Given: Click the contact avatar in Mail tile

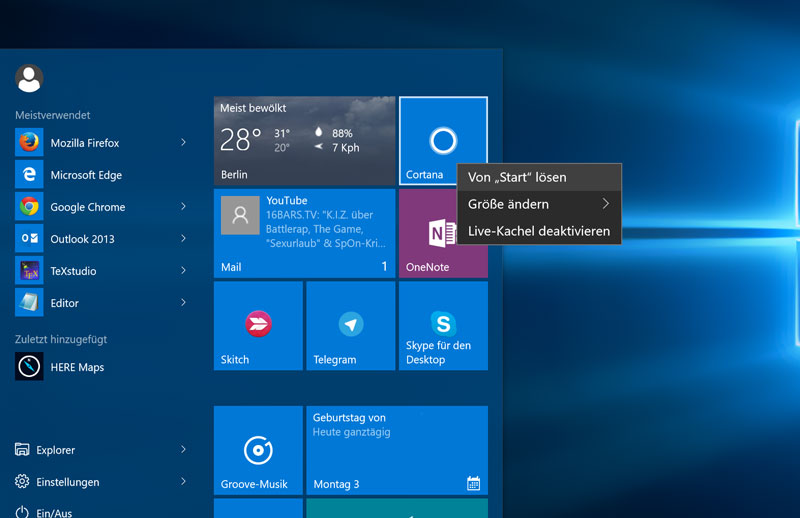Looking at the screenshot, I should coord(240,215).
